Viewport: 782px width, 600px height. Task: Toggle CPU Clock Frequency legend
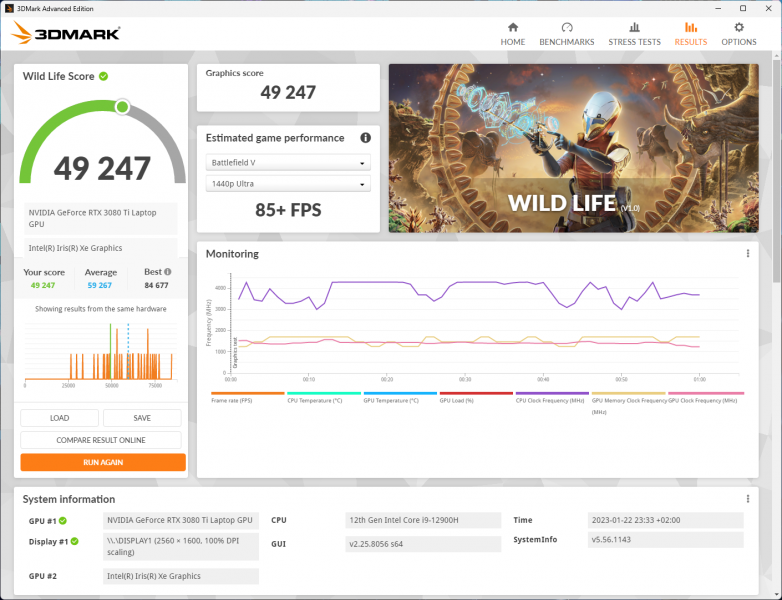[552, 398]
